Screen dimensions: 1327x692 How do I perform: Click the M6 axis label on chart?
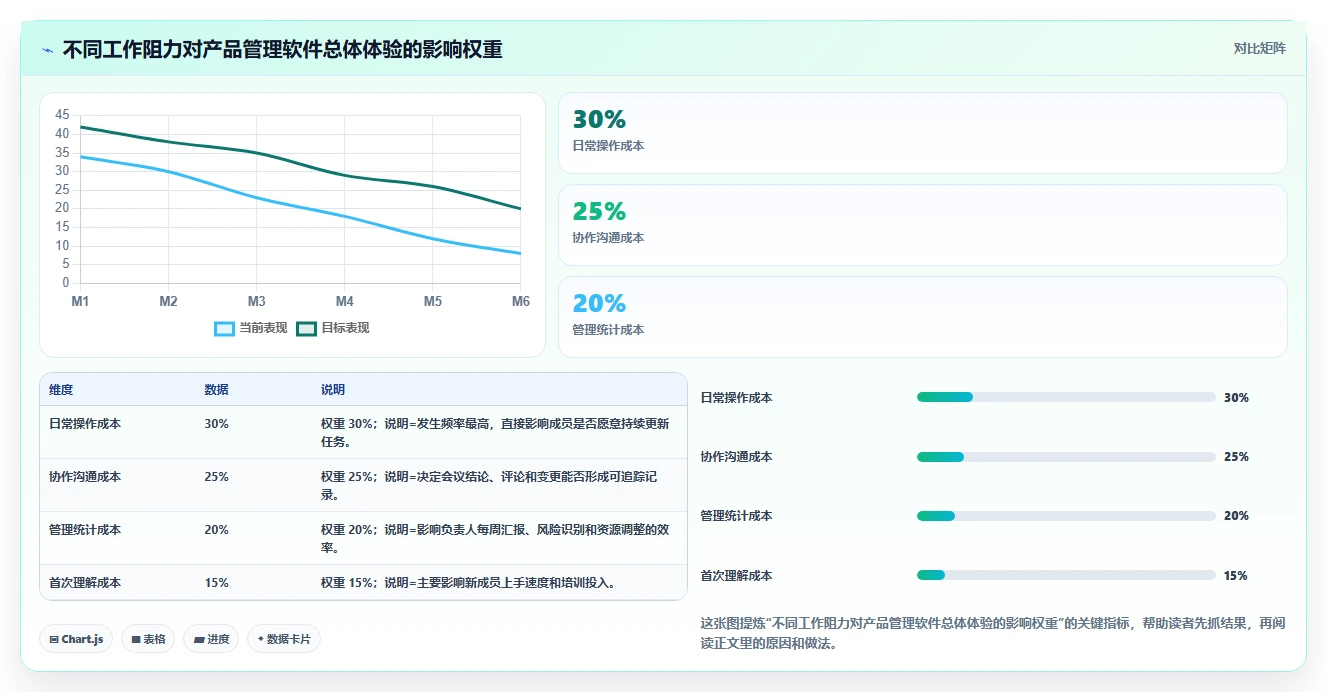[x=520, y=301]
